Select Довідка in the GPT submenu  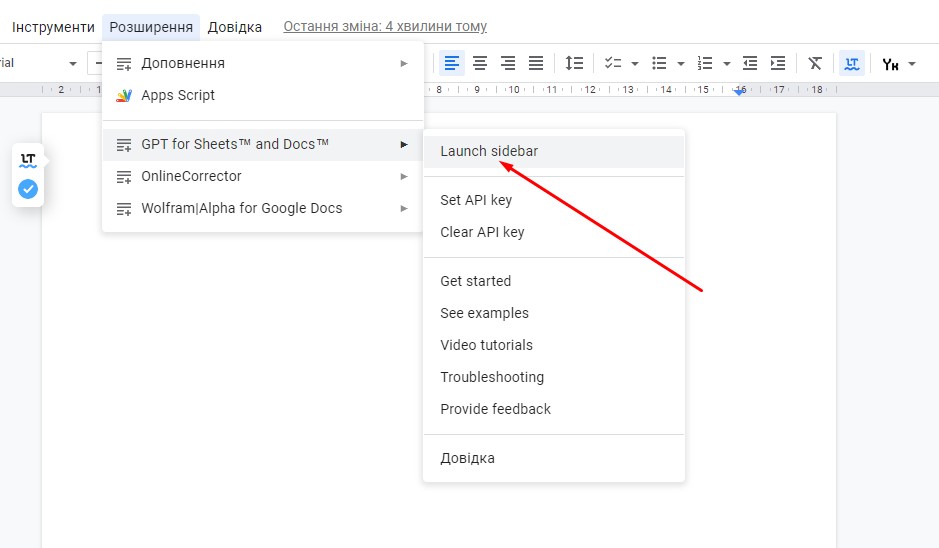[554, 458]
